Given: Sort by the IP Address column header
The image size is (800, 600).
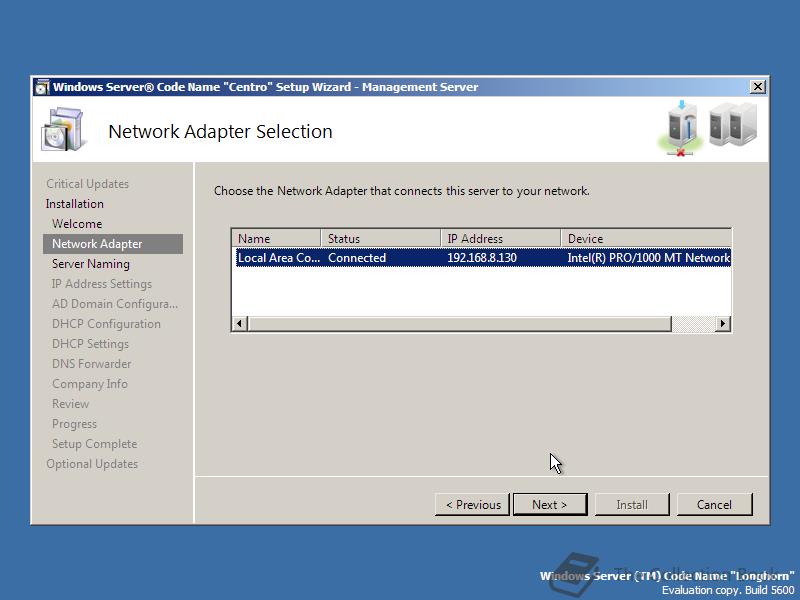Looking at the screenshot, I should tap(501, 239).
